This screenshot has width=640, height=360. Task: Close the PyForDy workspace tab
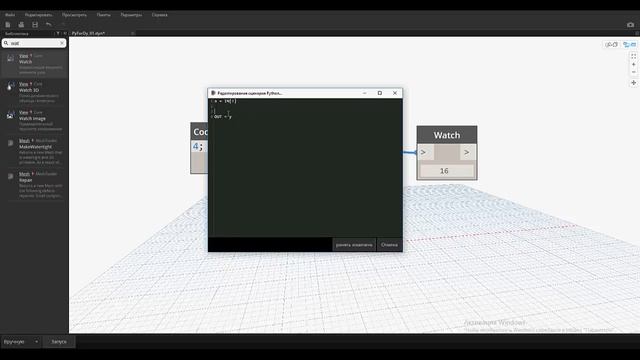(x=133, y=33)
